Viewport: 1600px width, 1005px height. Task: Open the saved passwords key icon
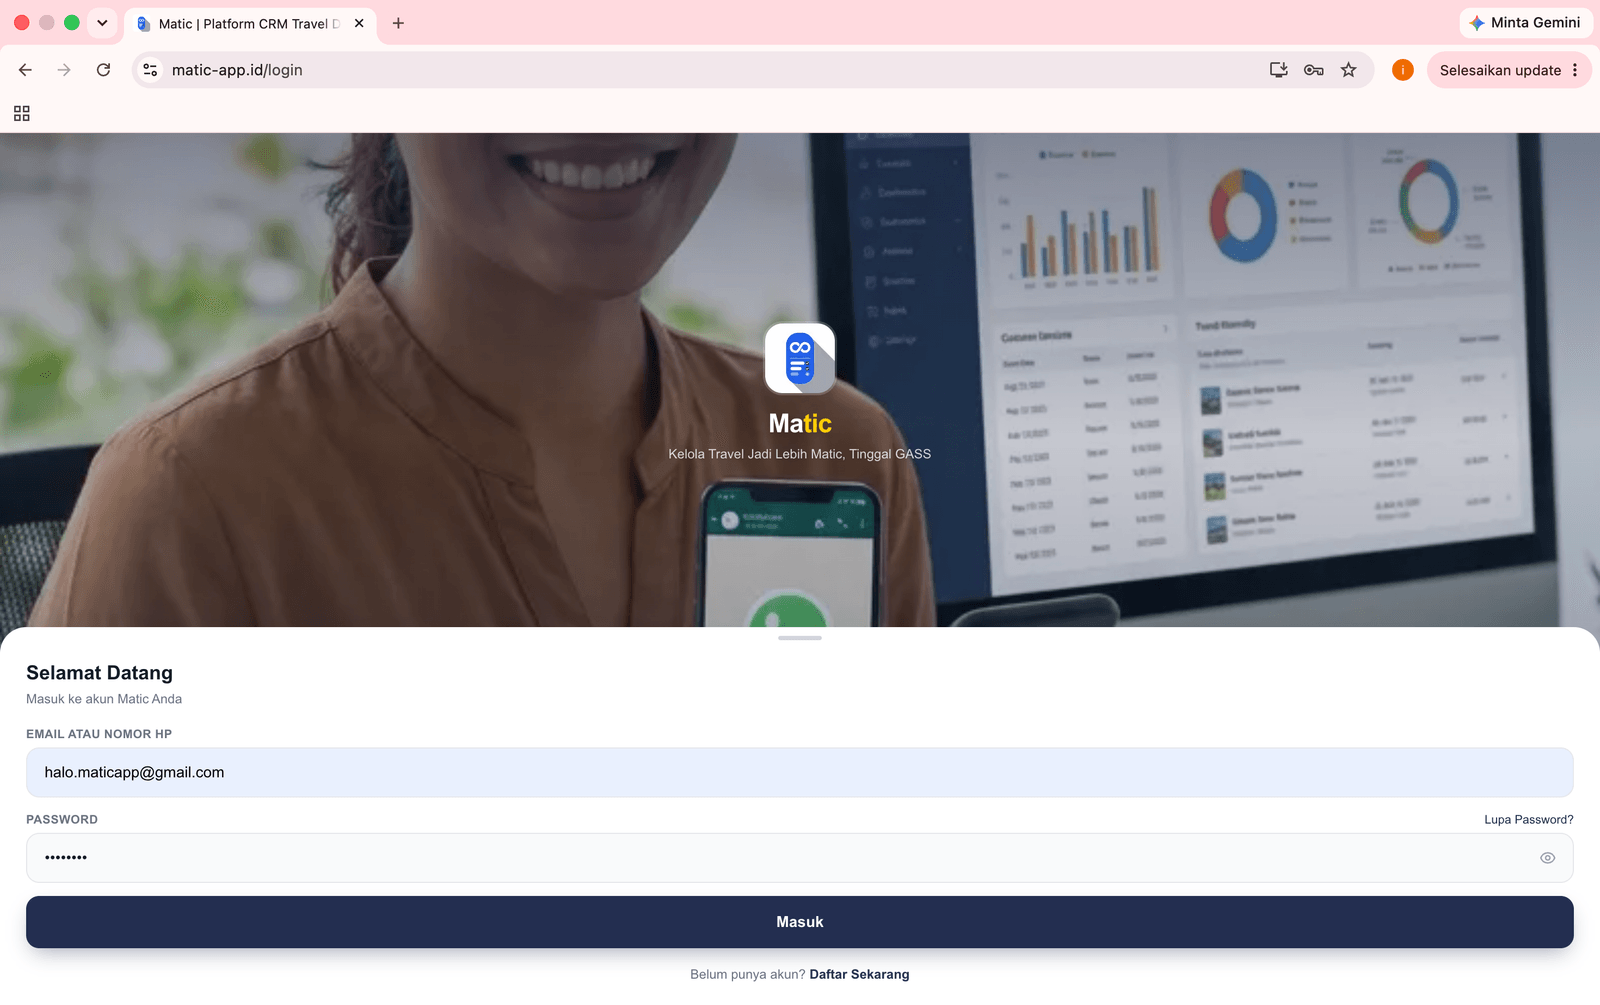[x=1314, y=70]
